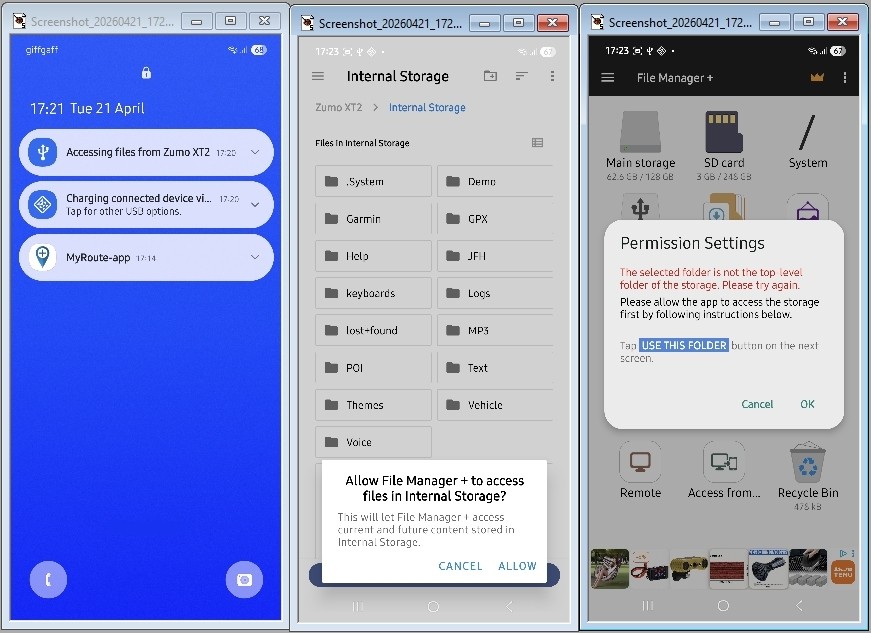Open the Voice folder
The height and width of the screenshot is (633, 871).
click(373, 442)
